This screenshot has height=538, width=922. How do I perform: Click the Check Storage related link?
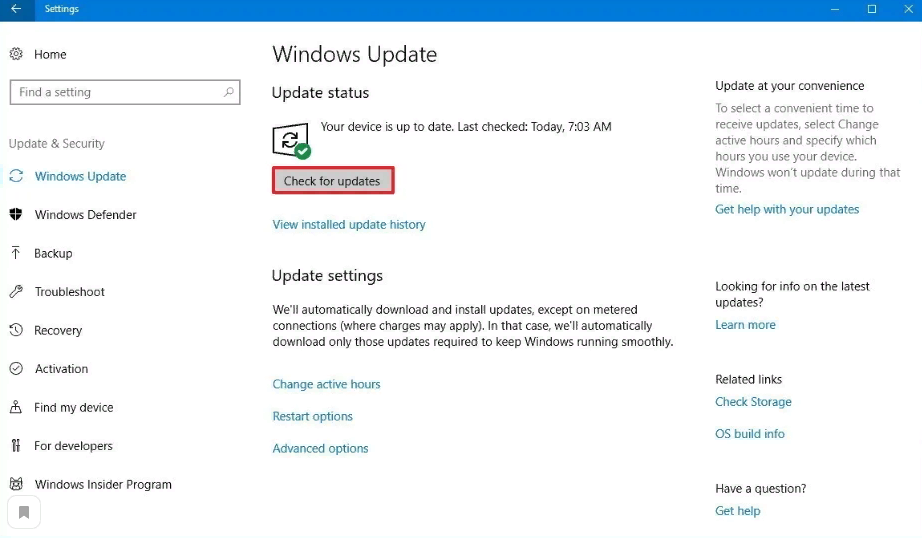click(x=753, y=402)
